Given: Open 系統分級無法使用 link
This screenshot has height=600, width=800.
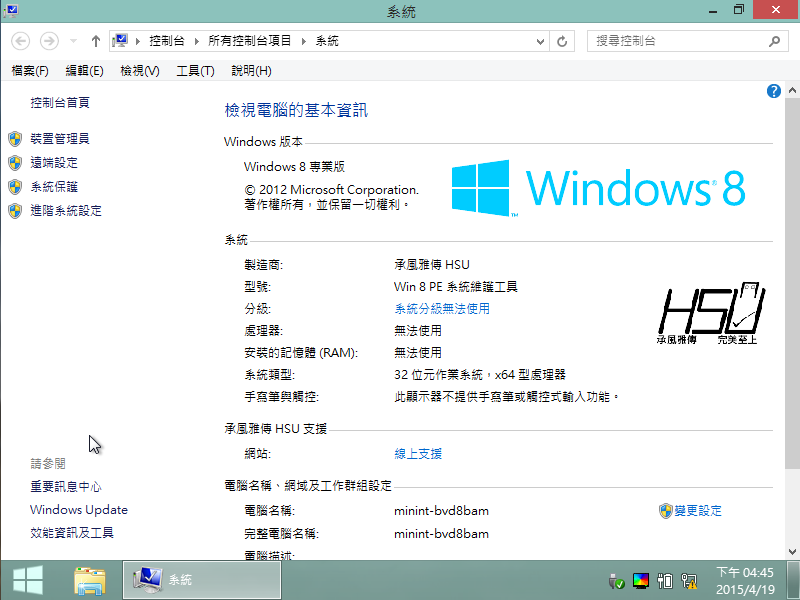Looking at the screenshot, I should click(x=442, y=308).
